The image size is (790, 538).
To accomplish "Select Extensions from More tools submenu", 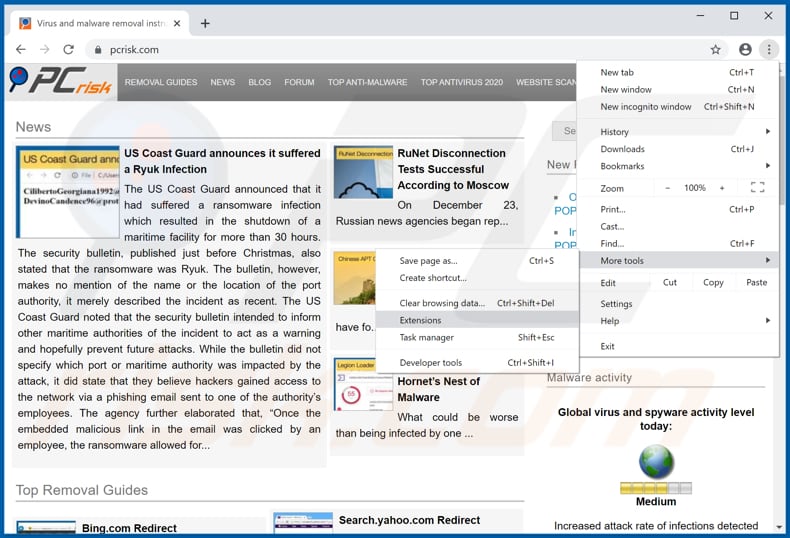I will point(421,320).
